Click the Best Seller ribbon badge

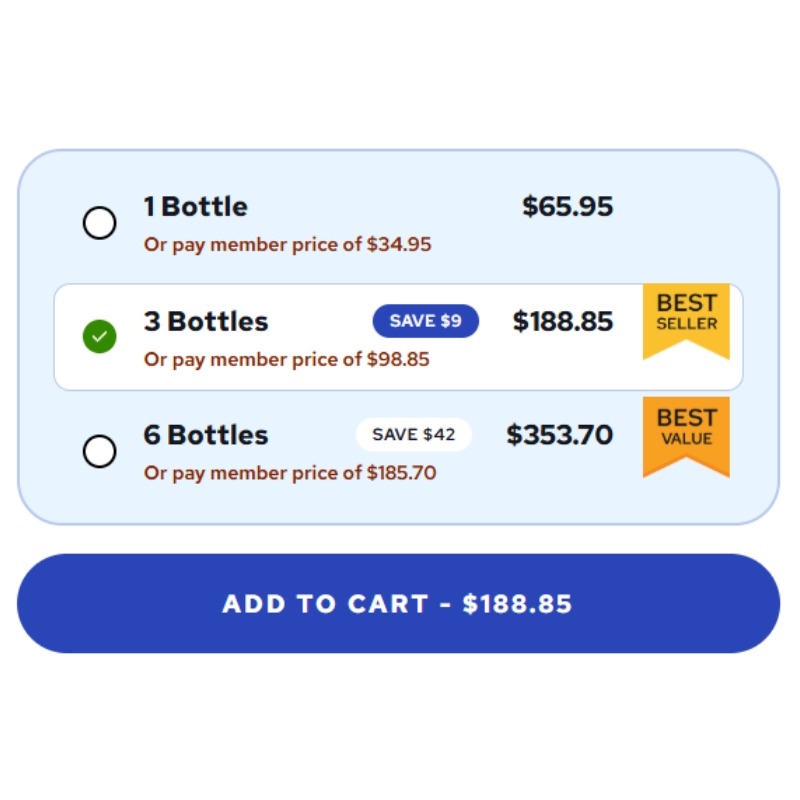686,321
